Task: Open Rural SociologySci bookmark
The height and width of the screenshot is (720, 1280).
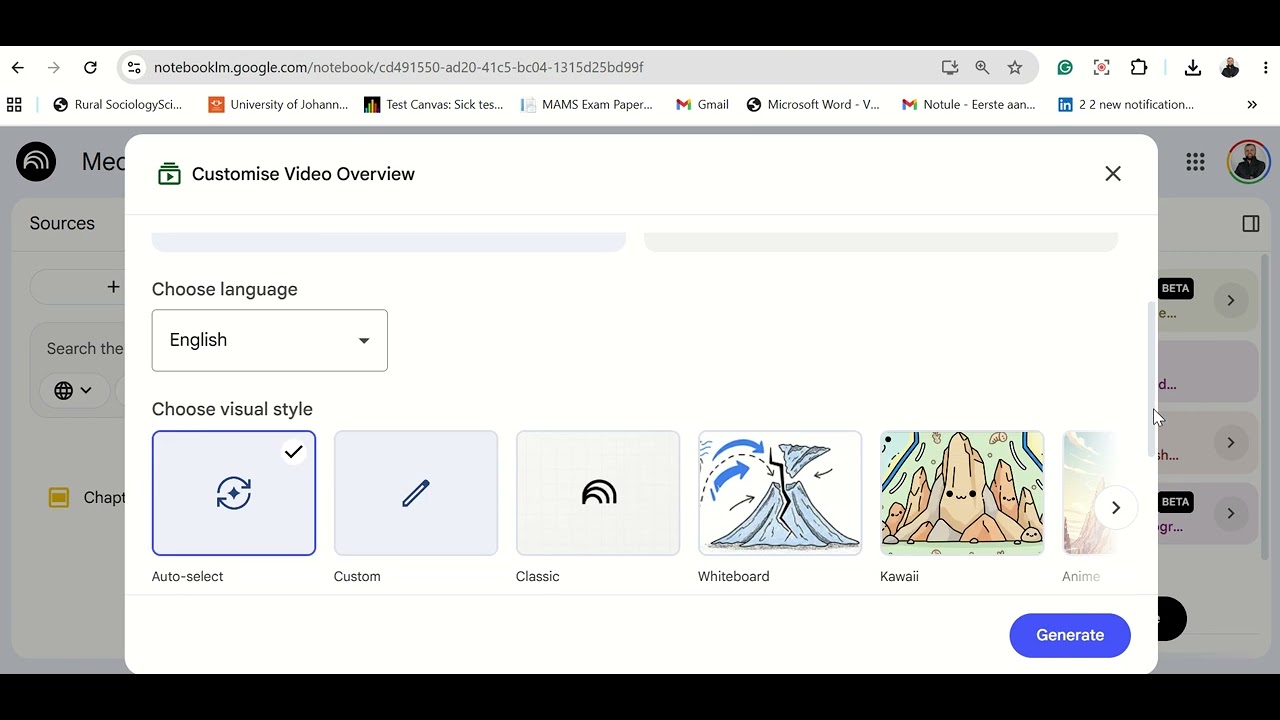Action: [x=118, y=104]
